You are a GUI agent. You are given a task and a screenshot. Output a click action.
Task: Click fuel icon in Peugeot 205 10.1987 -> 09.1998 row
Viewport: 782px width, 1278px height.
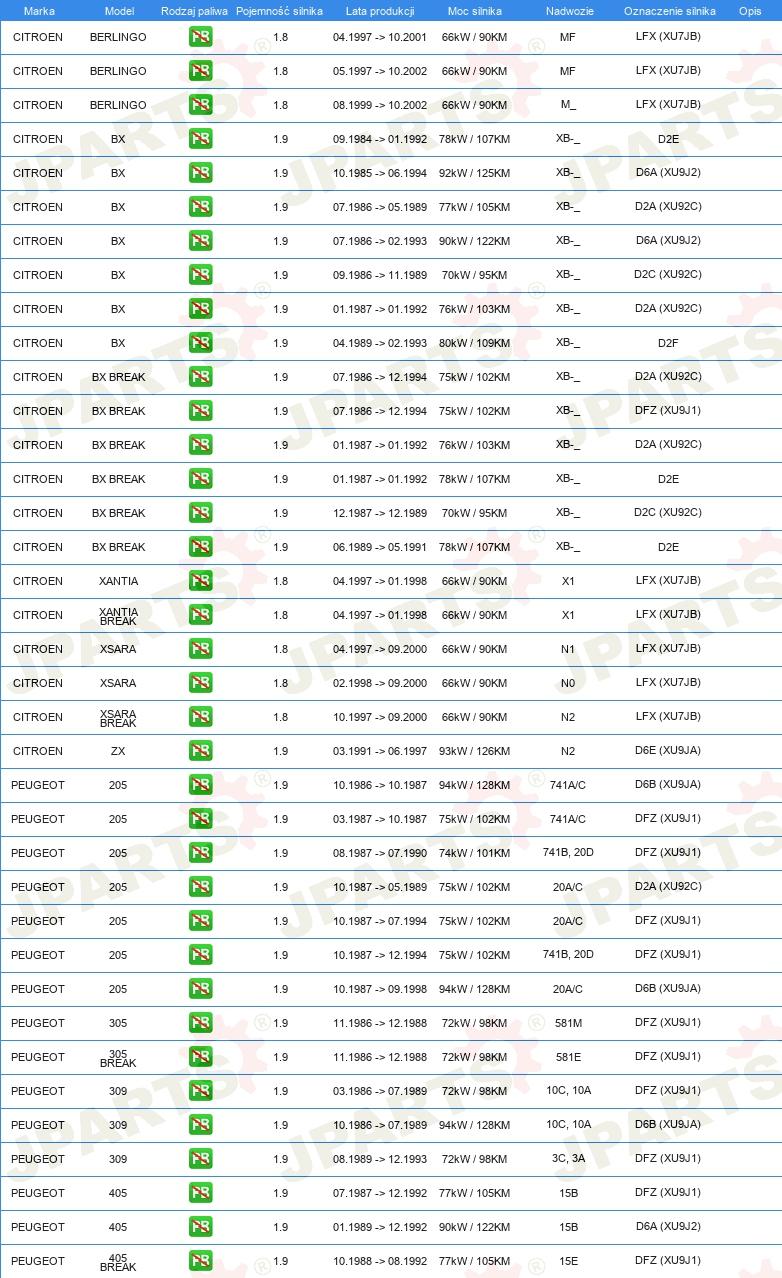200,989
